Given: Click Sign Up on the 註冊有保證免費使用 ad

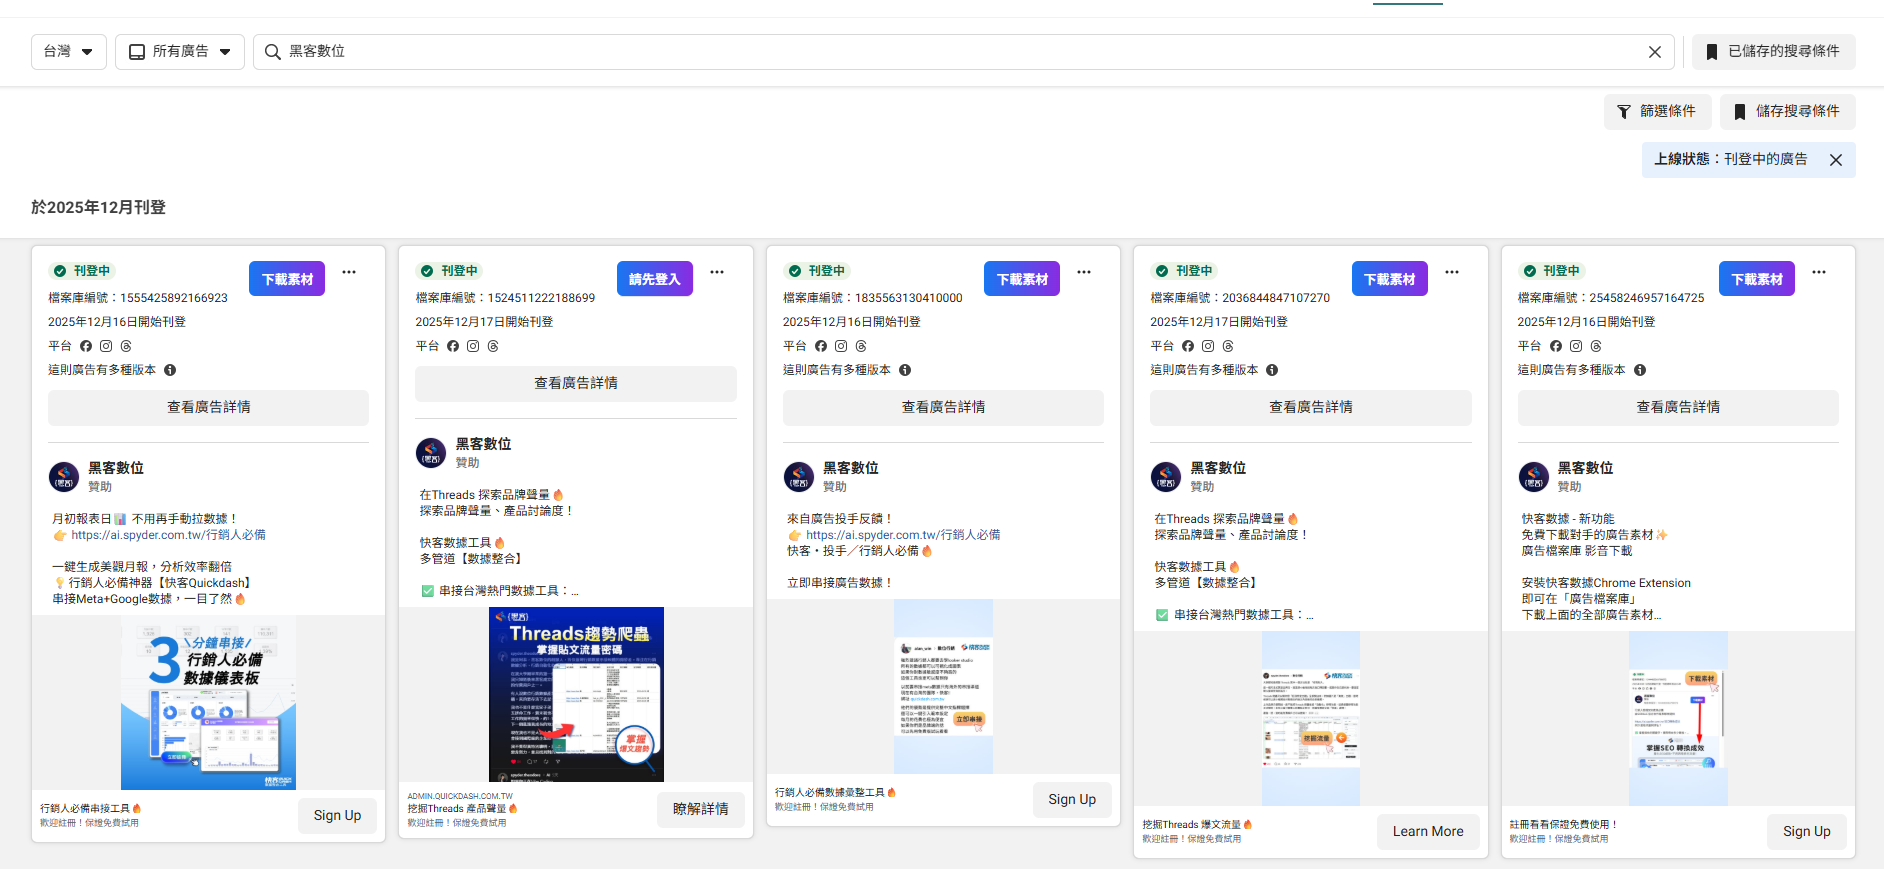Looking at the screenshot, I should 1807,832.
